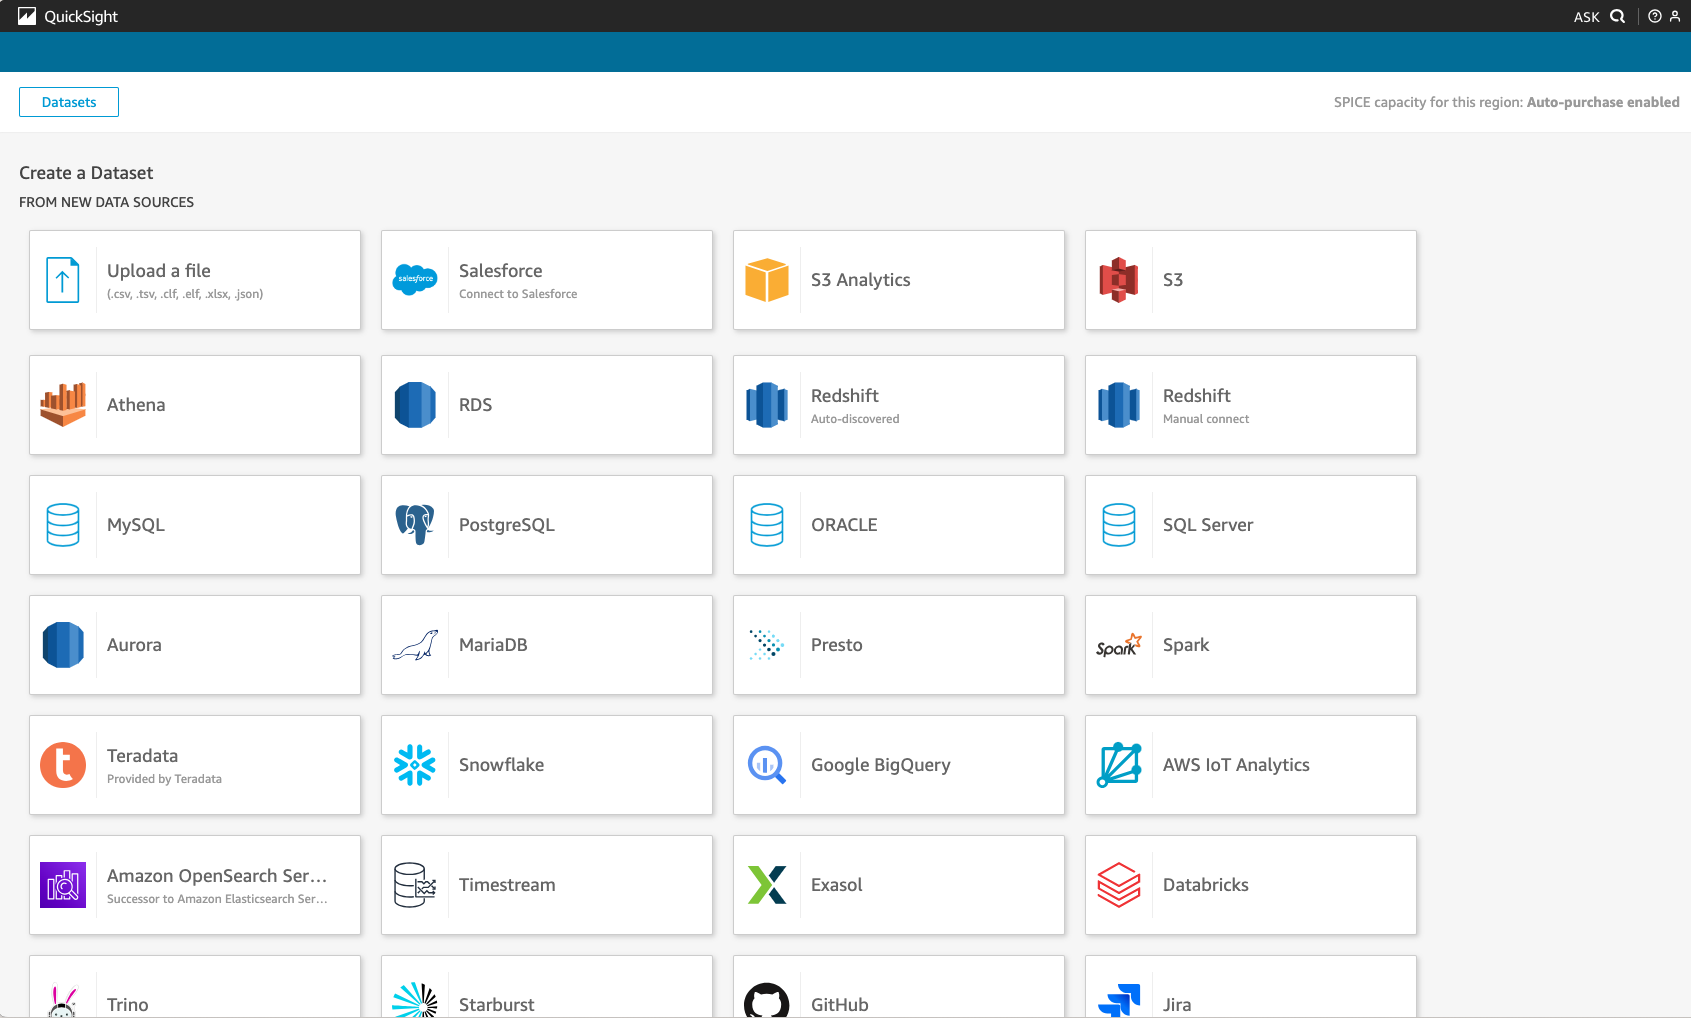The image size is (1691, 1018).
Task: Select the Teradata orange circle icon
Action: pyautogui.click(x=63, y=765)
